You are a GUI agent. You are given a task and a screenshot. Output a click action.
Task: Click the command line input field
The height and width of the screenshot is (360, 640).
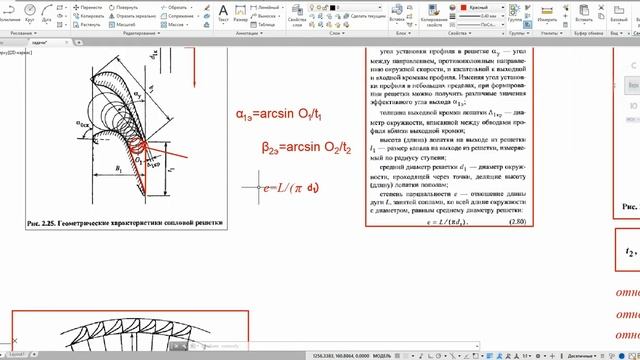[x=335, y=346]
